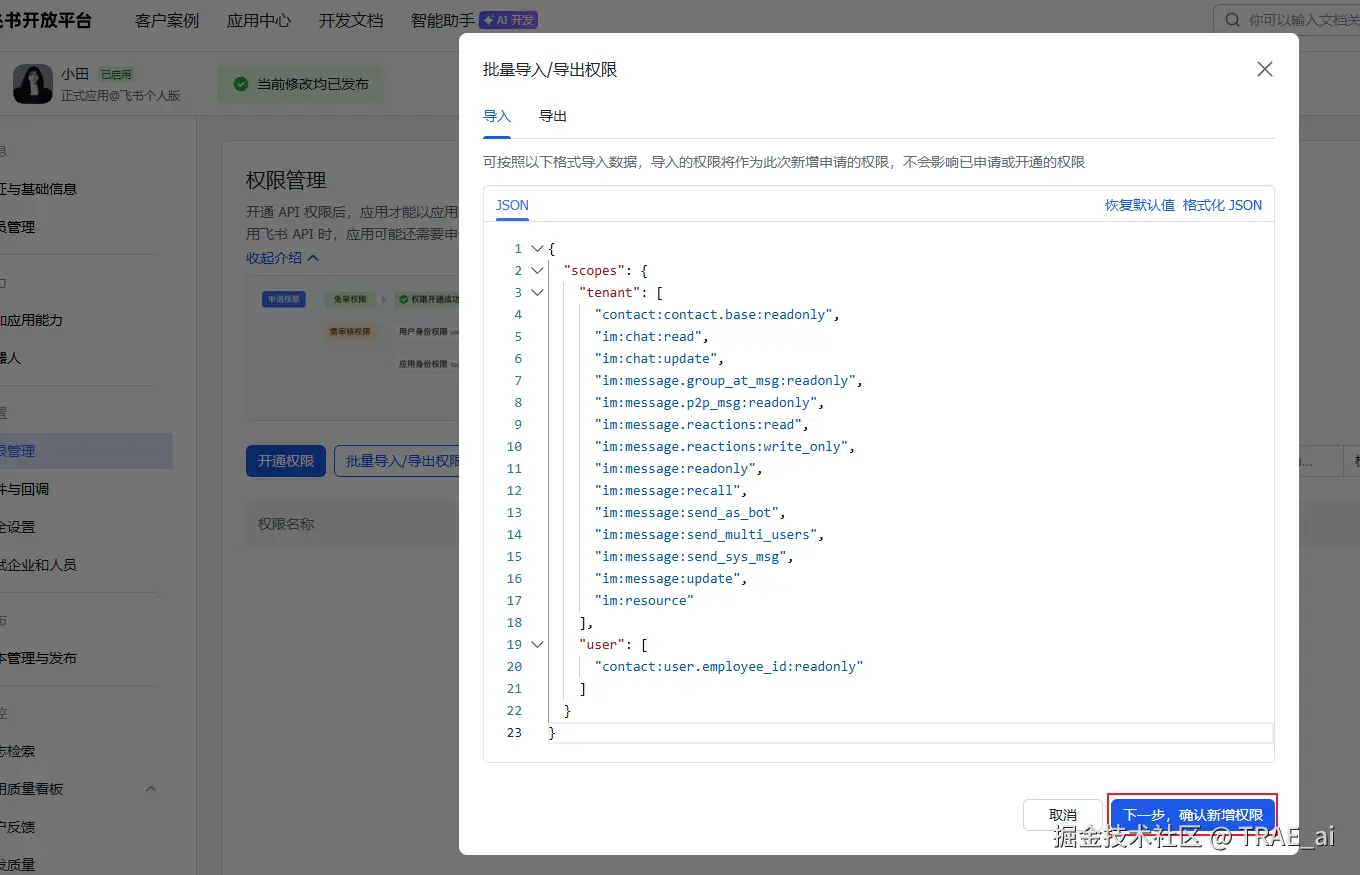1360x875 pixels.
Task: Click 下一步，确认新增权限 button
Action: tap(1193, 815)
